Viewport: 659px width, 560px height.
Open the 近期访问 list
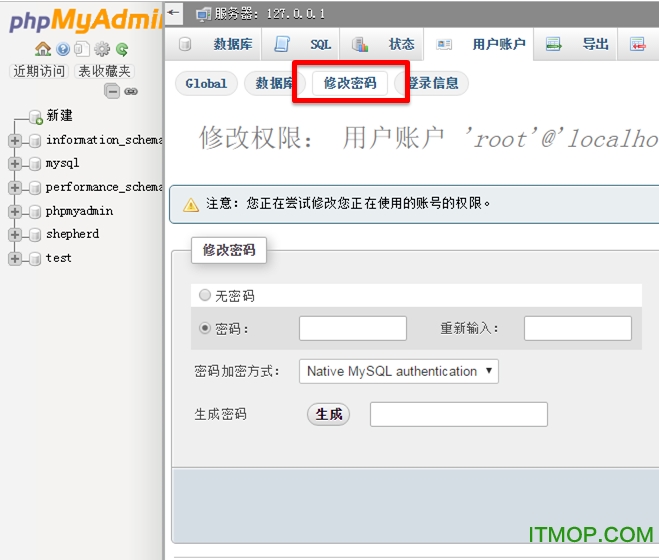[39, 71]
